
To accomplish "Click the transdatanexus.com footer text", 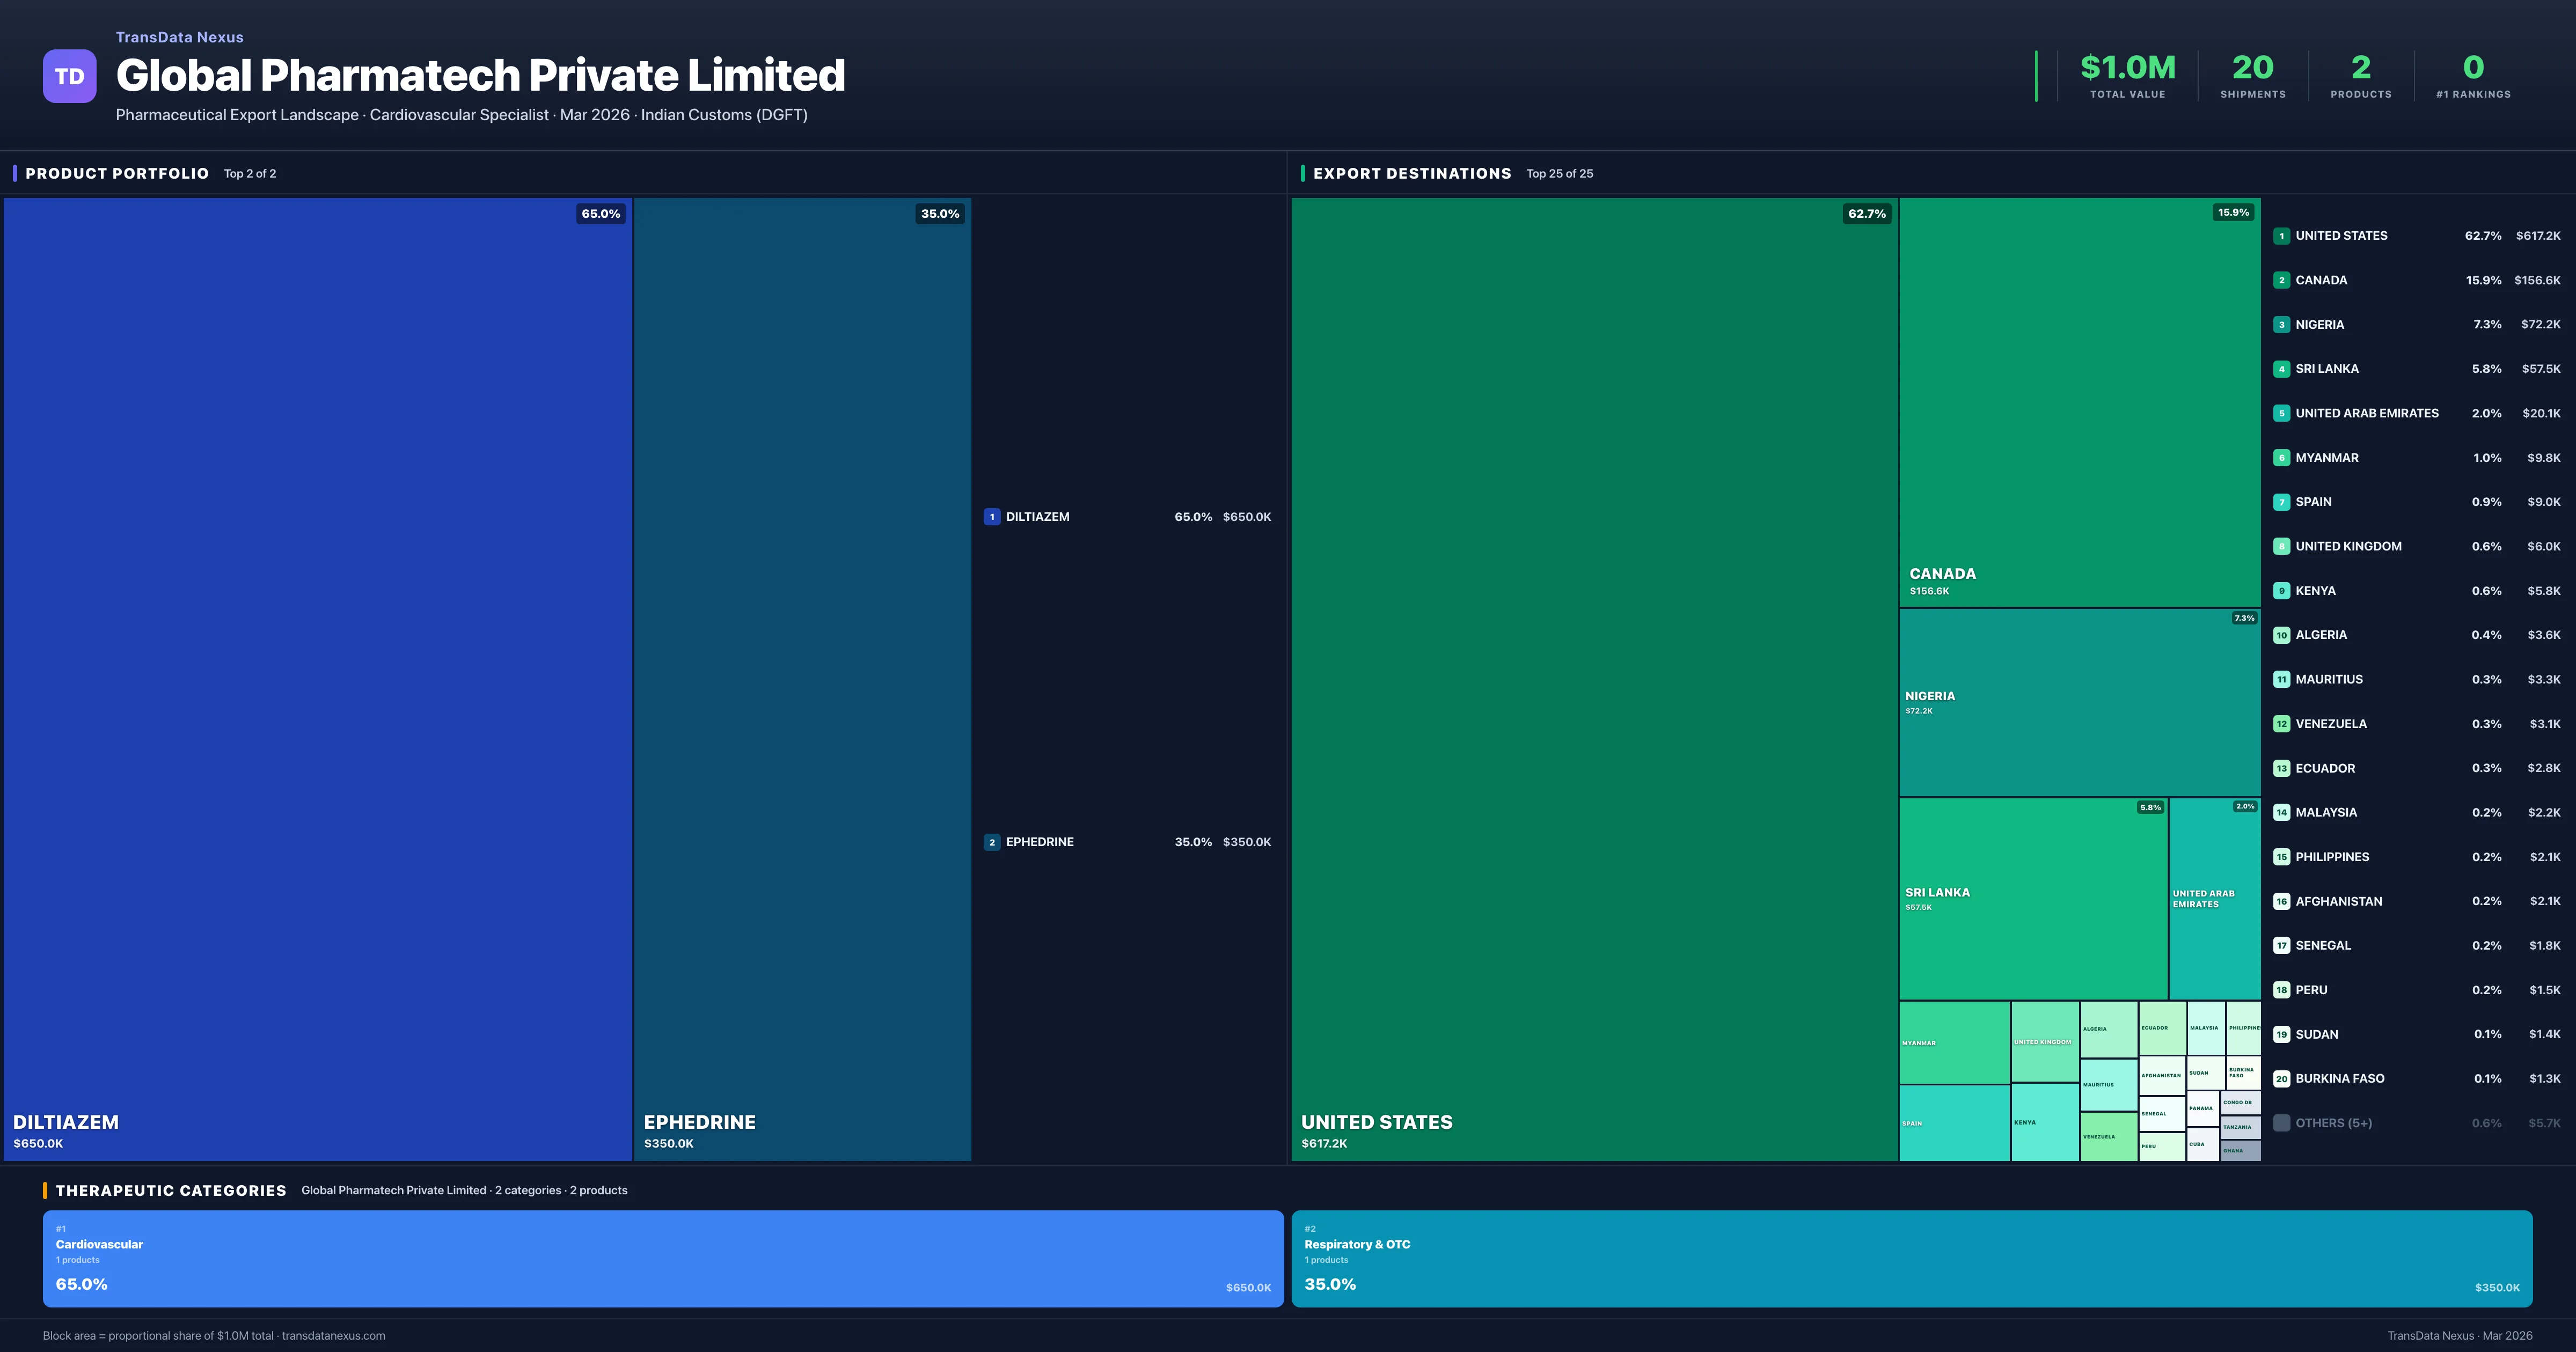I will click(333, 1336).
